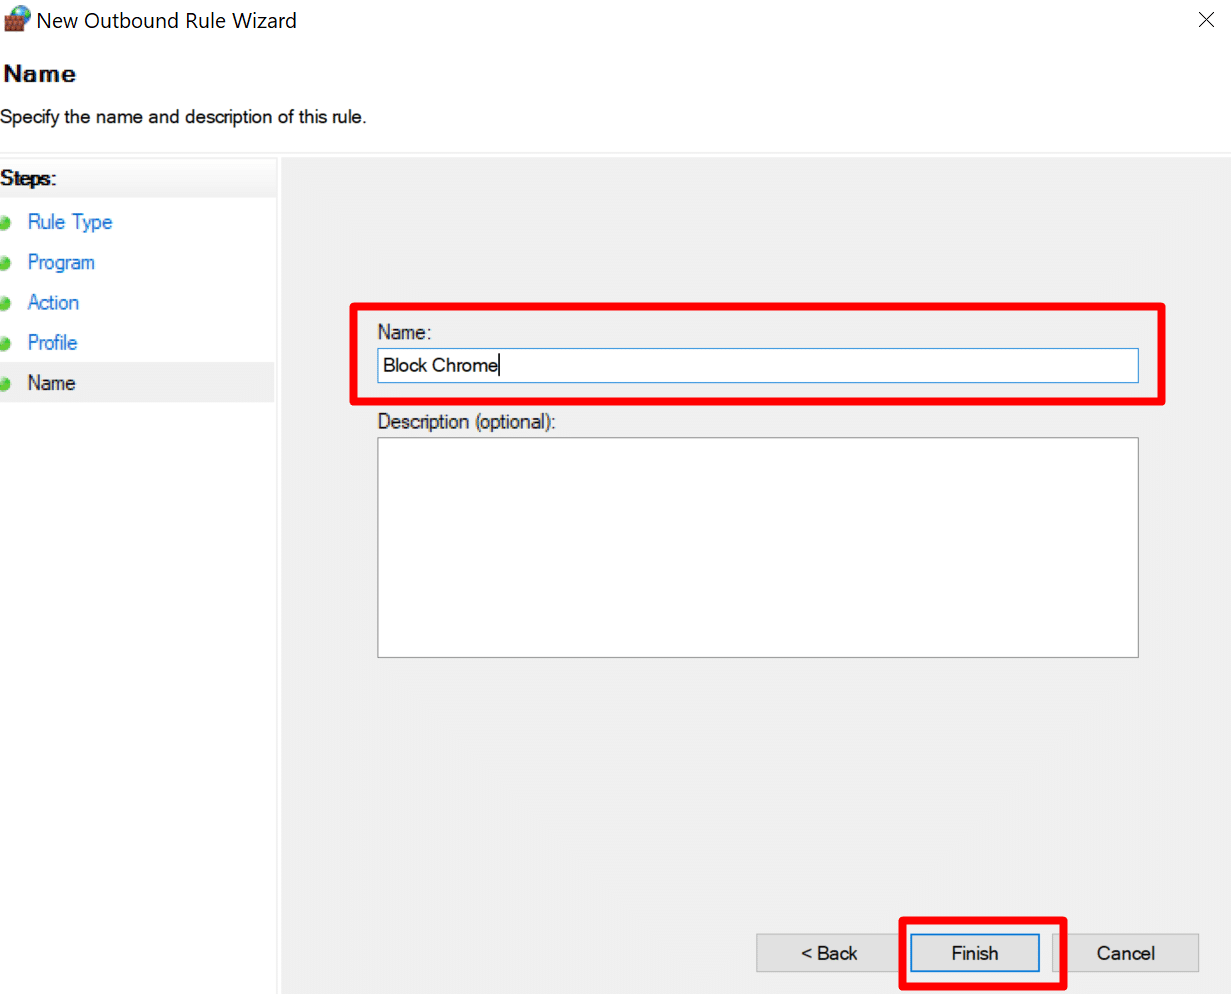Close the wizard window with X
The width and height of the screenshot is (1231, 994).
(x=1206, y=20)
